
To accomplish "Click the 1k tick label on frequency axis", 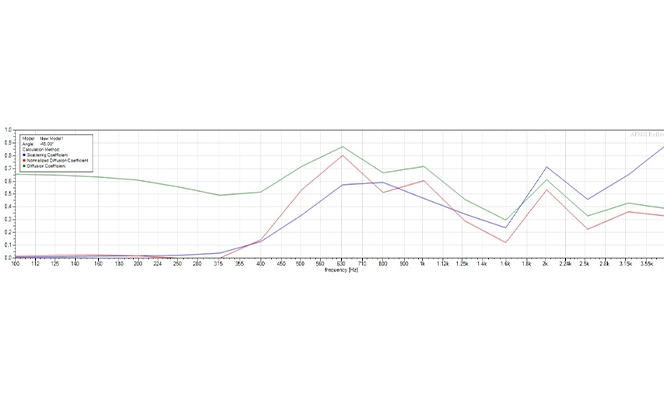I will click(x=424, y=264).
